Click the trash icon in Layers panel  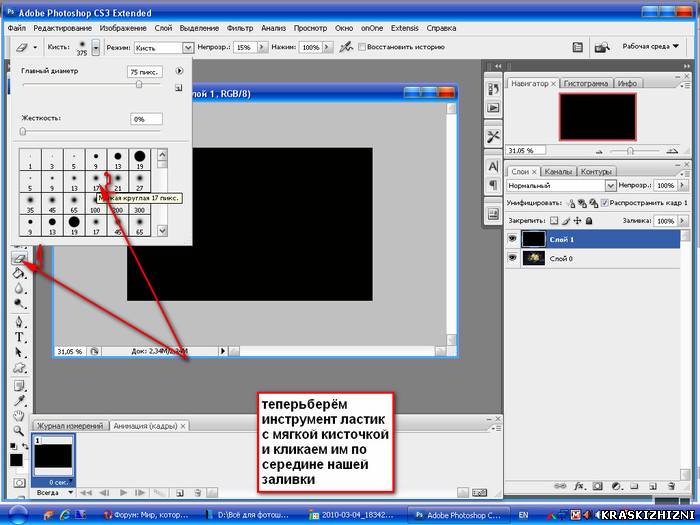(671, 486)
